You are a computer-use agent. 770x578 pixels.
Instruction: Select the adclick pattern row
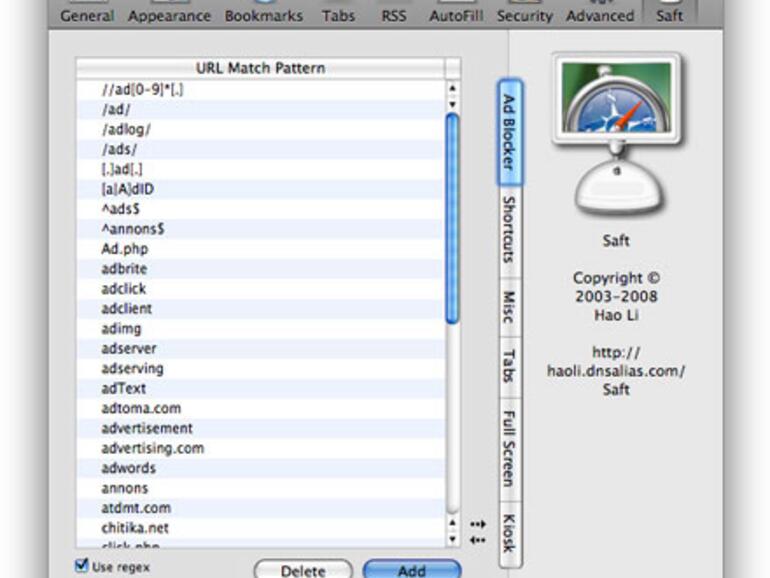pyautogui.click(x=261, y=289)
